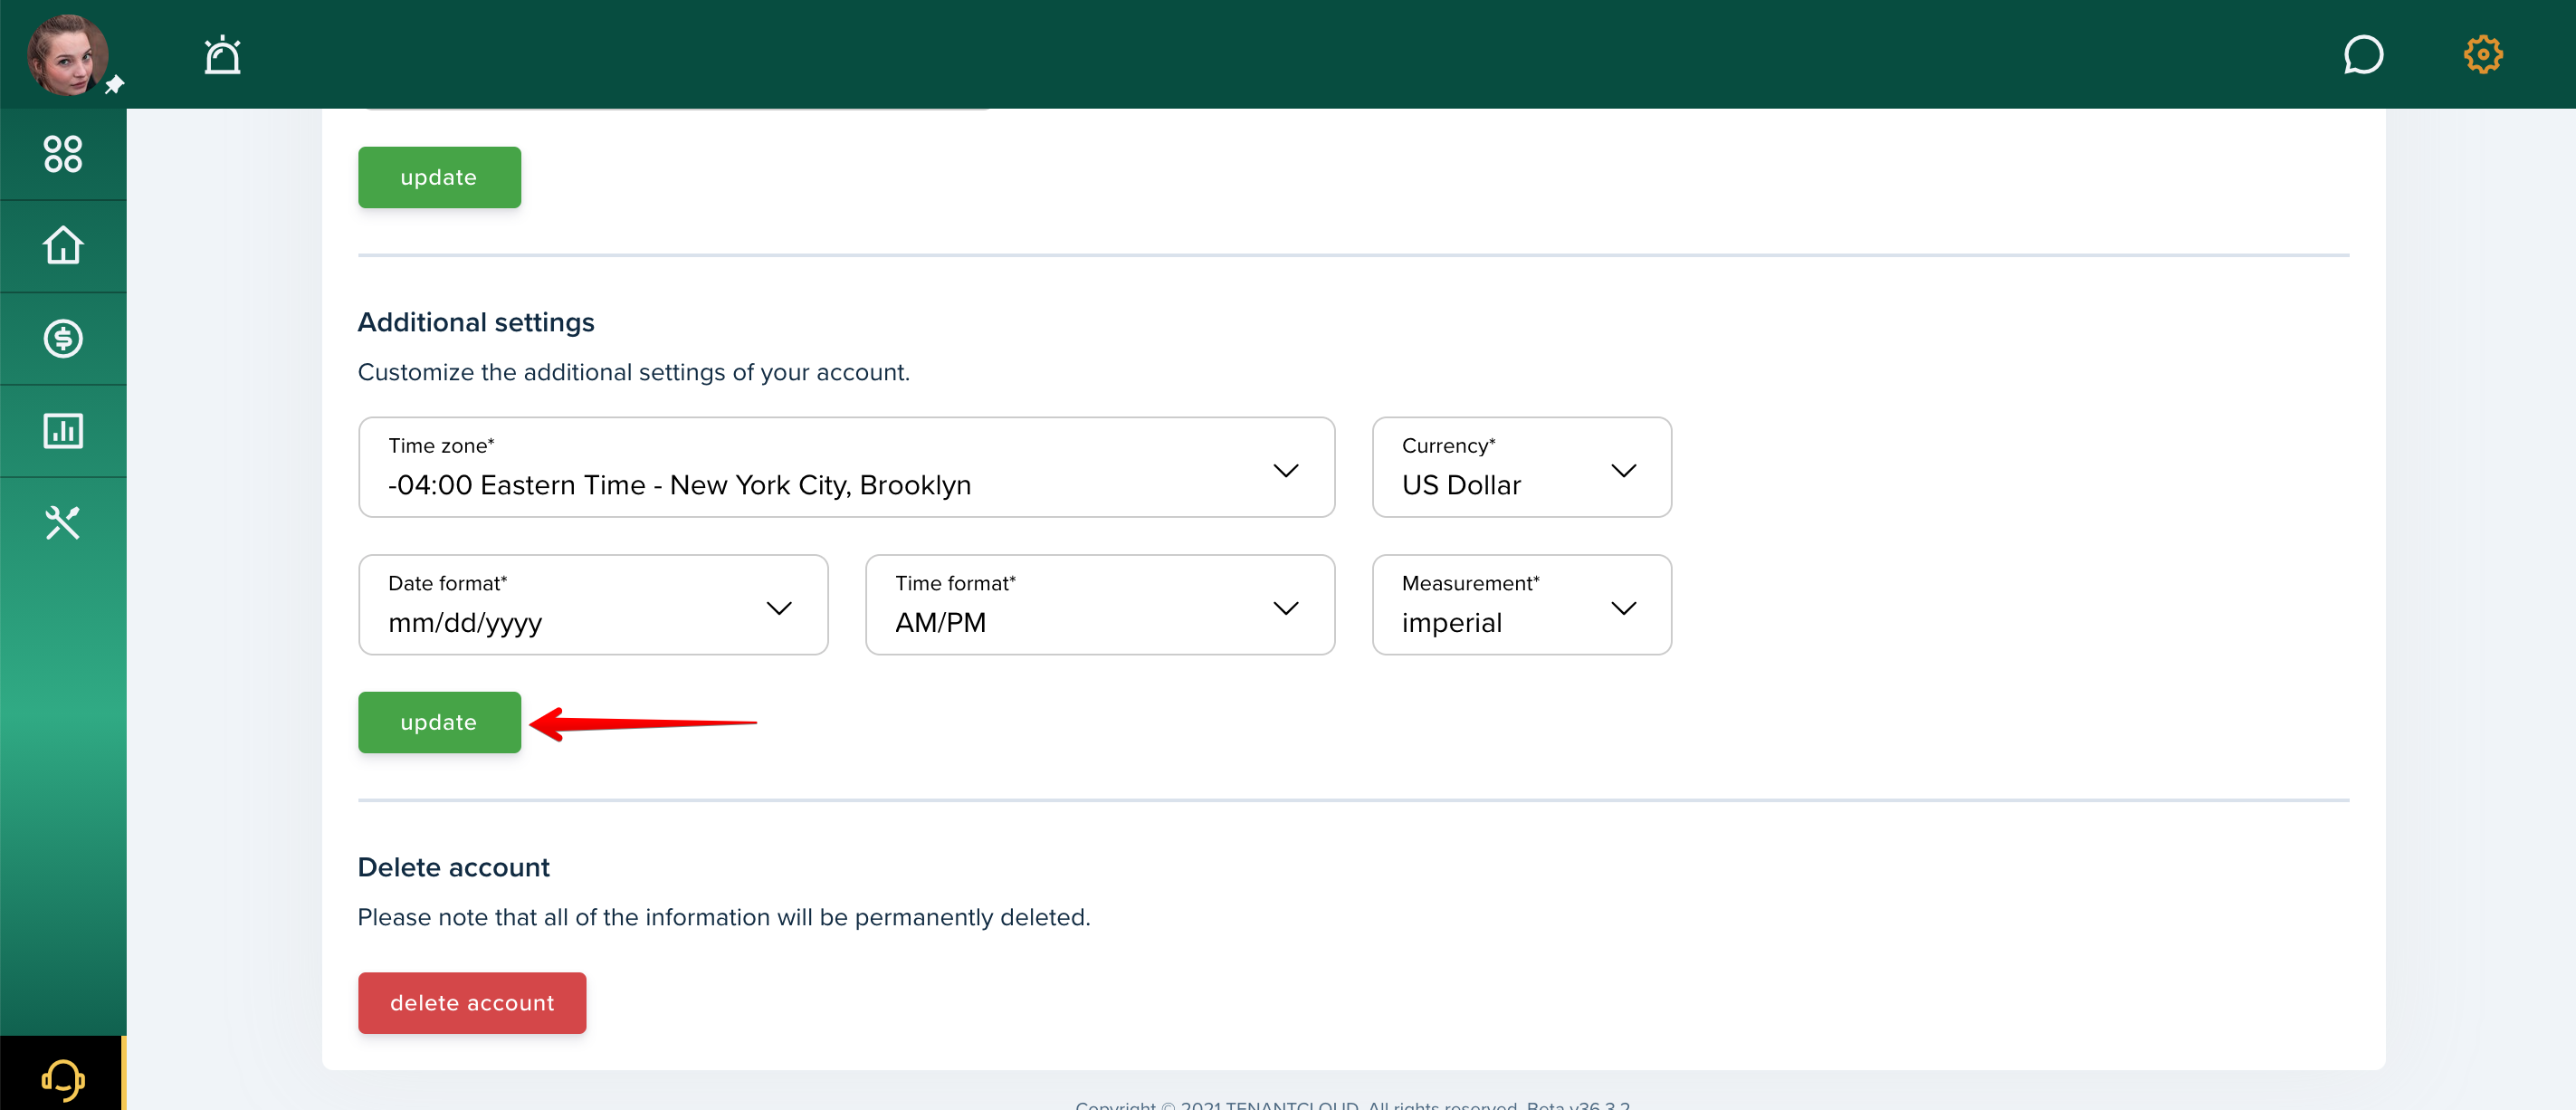
Task: Expand the Time zone dropdown
Action: pyautogui.click(x=846, y=467)
